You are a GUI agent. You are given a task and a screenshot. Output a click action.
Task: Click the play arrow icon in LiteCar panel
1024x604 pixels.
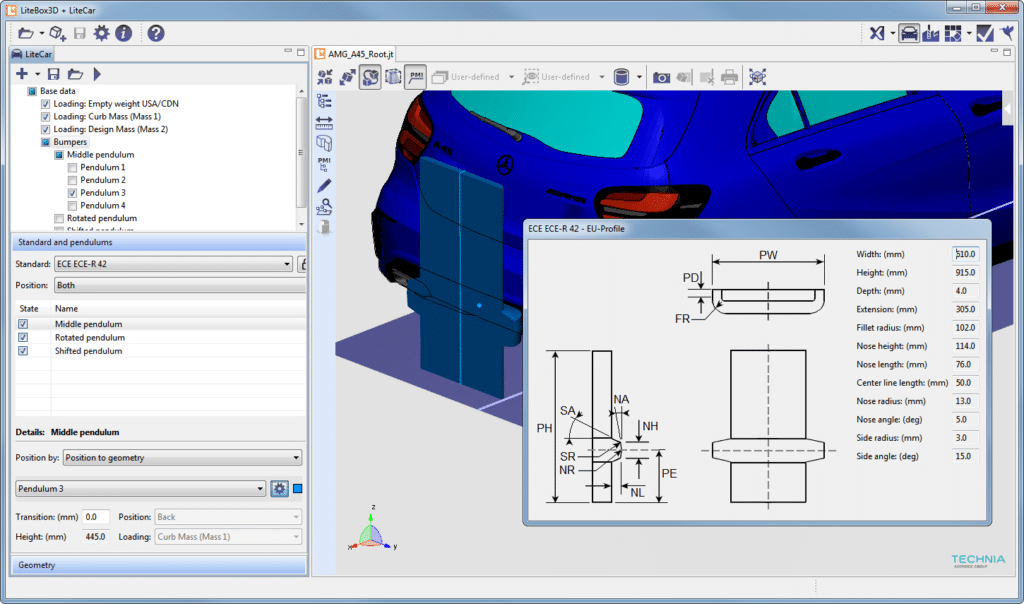pos(97,74)
